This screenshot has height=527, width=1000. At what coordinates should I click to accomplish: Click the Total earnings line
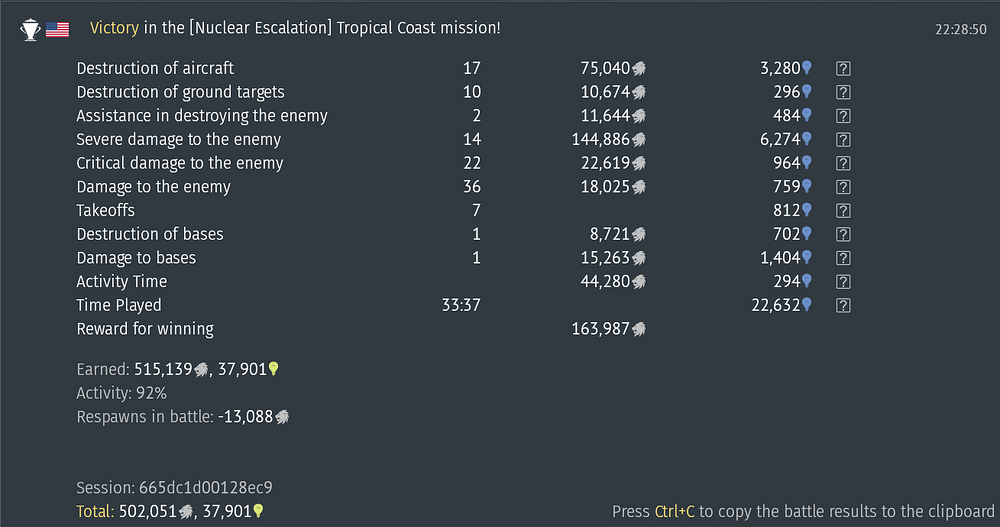(x=170, y=511)
